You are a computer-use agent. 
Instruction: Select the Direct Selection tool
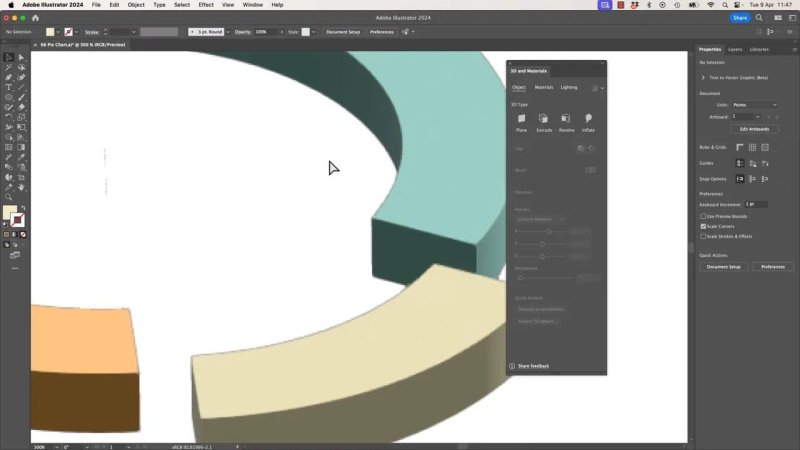pos(21,57)
